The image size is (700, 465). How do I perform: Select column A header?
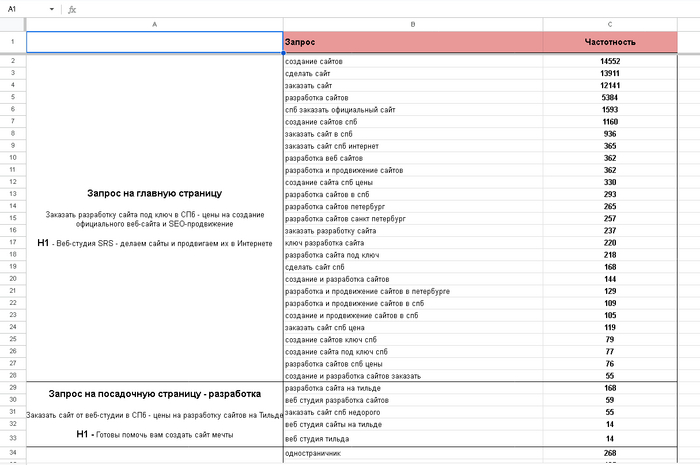pos(154,24)
